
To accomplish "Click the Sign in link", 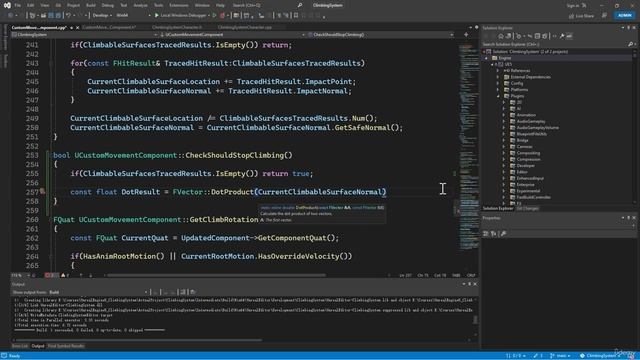I will 573,5.
